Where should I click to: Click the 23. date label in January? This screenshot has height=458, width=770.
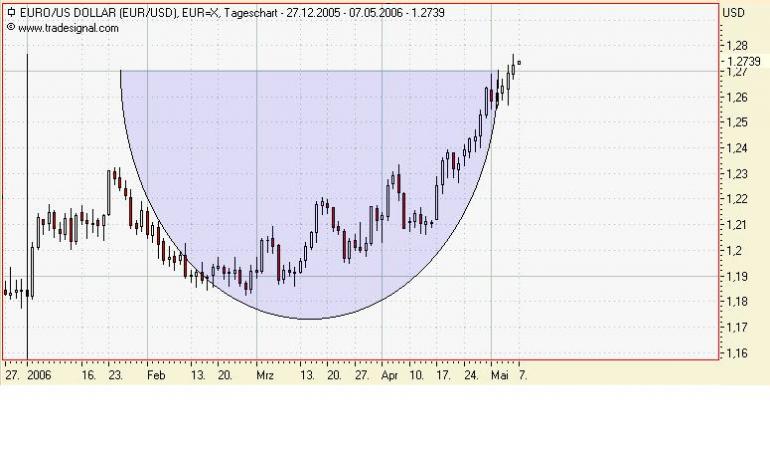point(115,376)
